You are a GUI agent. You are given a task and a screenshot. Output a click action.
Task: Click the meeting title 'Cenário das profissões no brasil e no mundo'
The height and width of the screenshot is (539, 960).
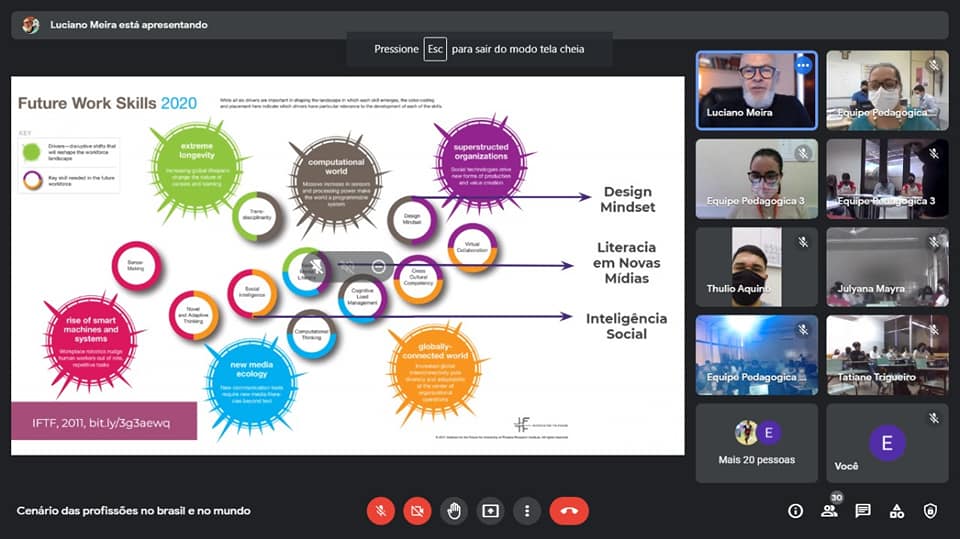[x=133, y=511]
